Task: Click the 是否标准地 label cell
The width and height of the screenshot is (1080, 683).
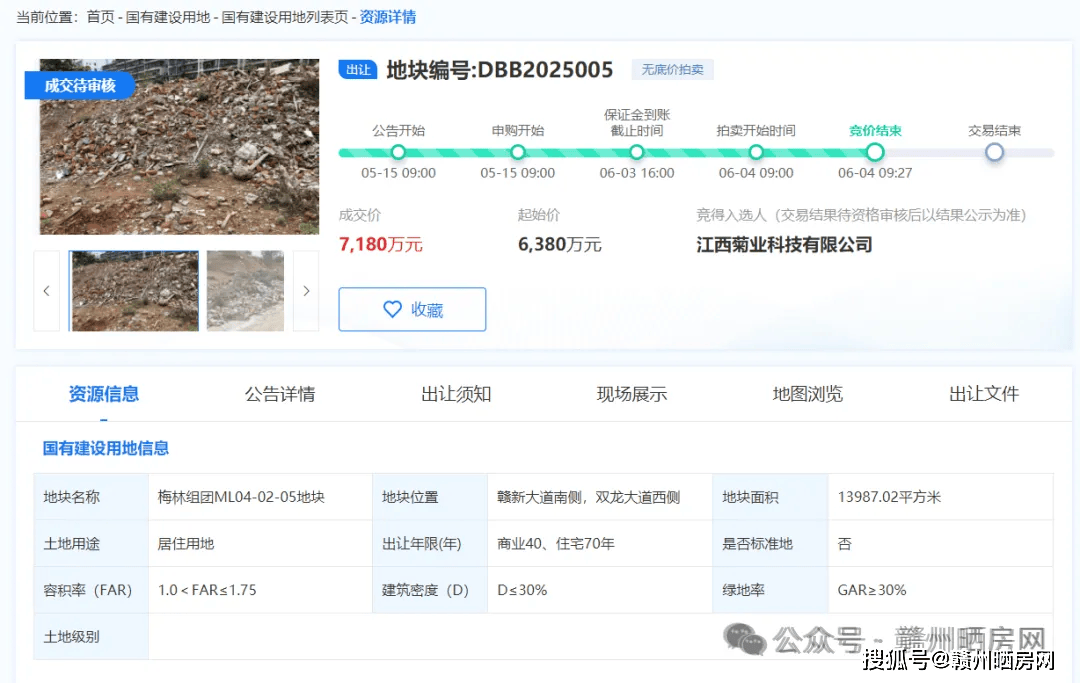Action: (x=771, y=543)
